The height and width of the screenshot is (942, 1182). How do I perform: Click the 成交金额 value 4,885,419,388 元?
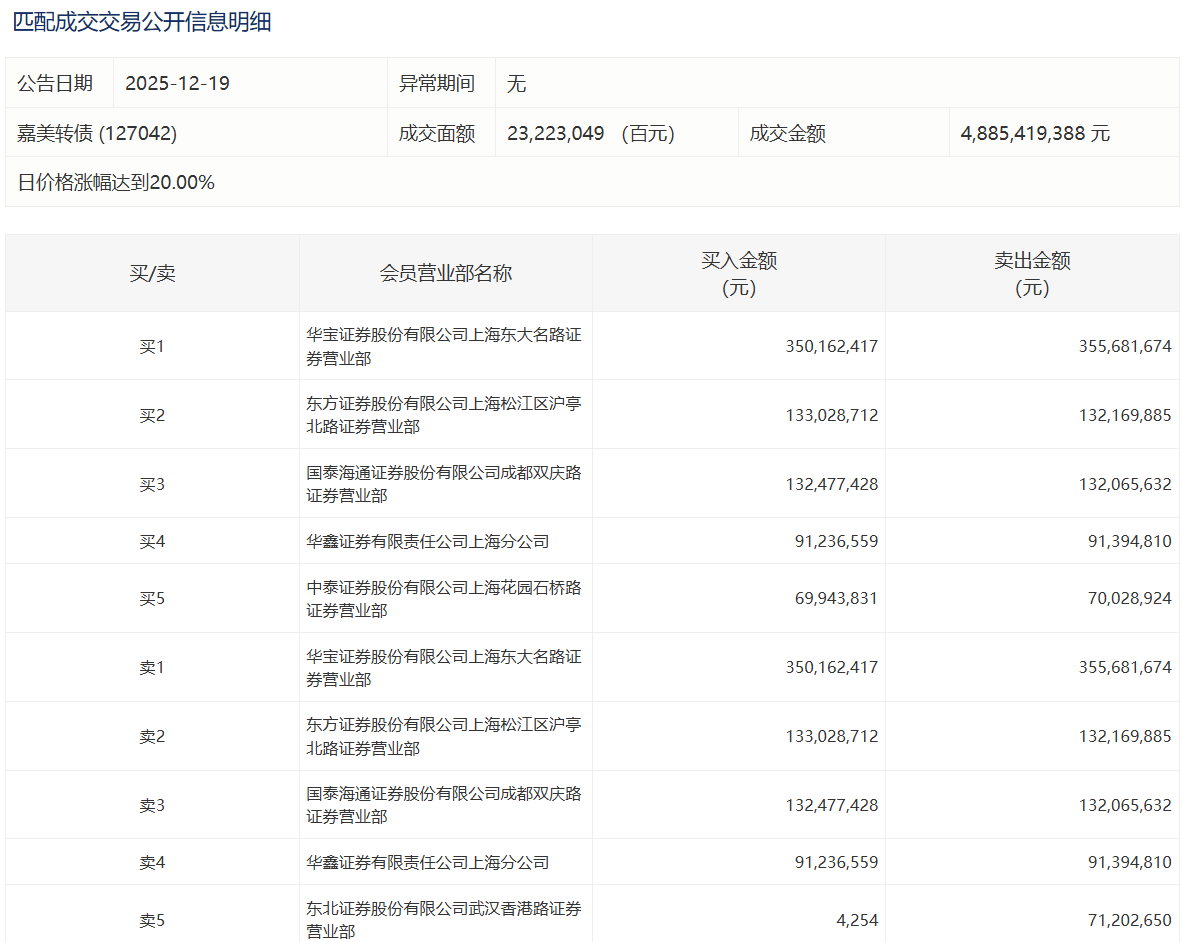tap(1035, 133)
